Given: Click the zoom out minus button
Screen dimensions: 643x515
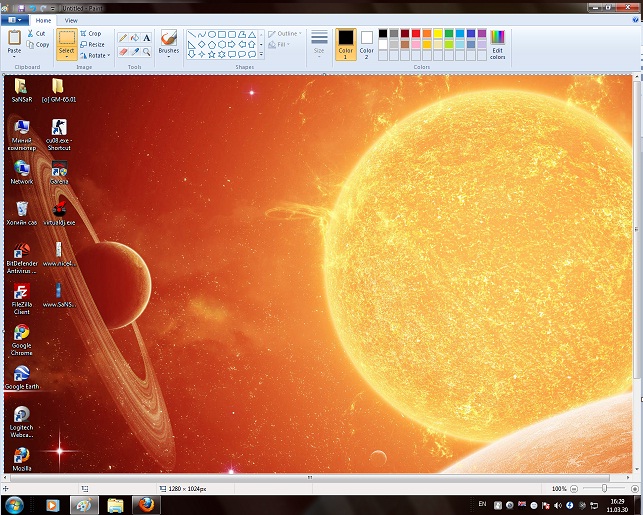Looking at the screenshot, I should coord(574,488).
